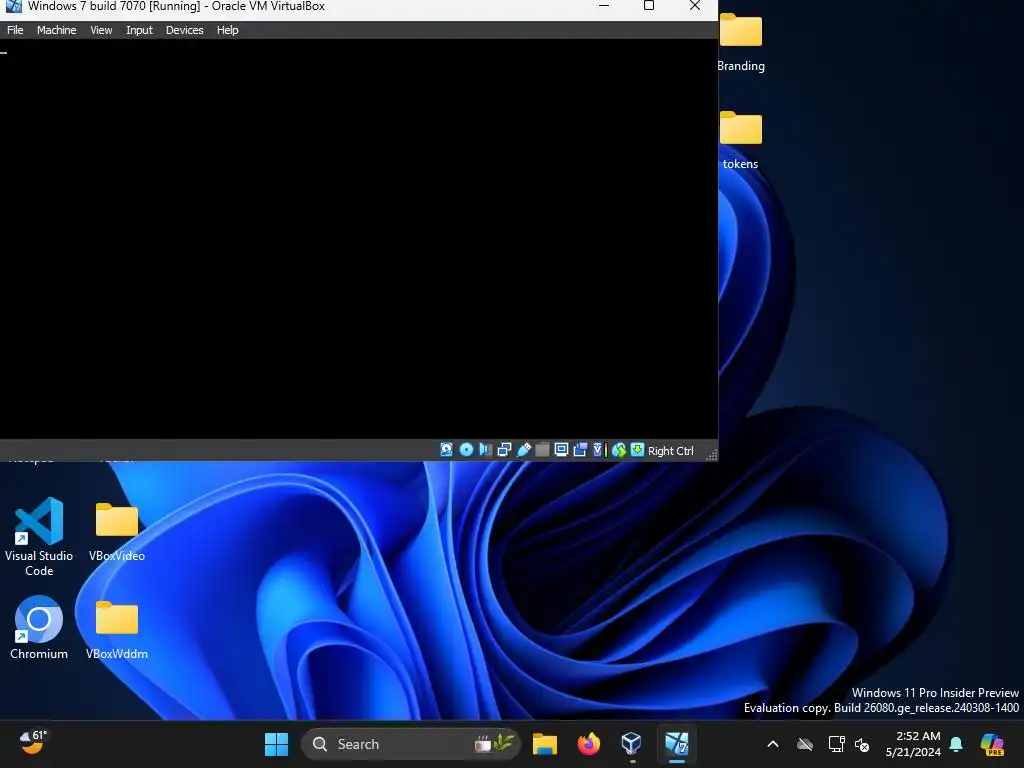The image size is (1024, 768).
Task: Click the Right Ctrl host key label
Action: 671,451
